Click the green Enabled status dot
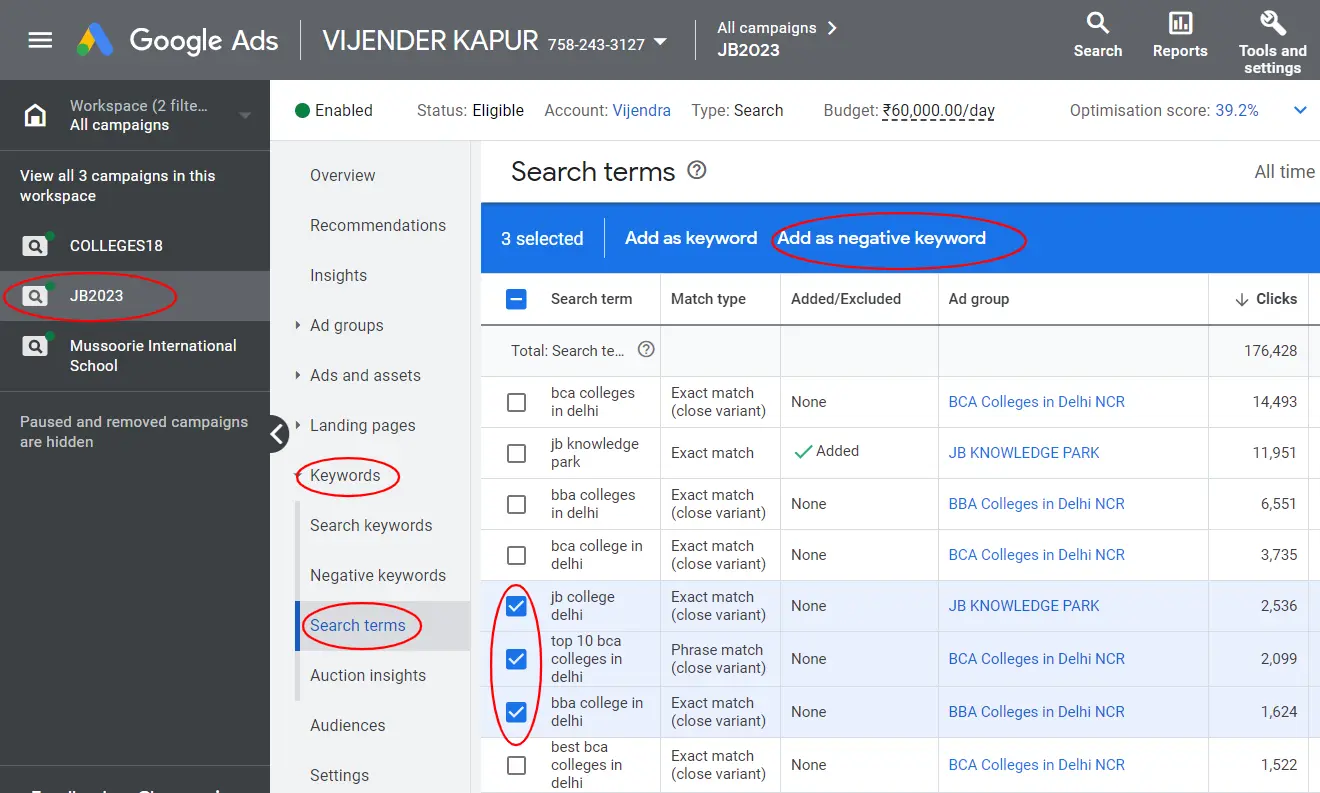This screenshot has width=1320, height=793. [x=302, y=110]
